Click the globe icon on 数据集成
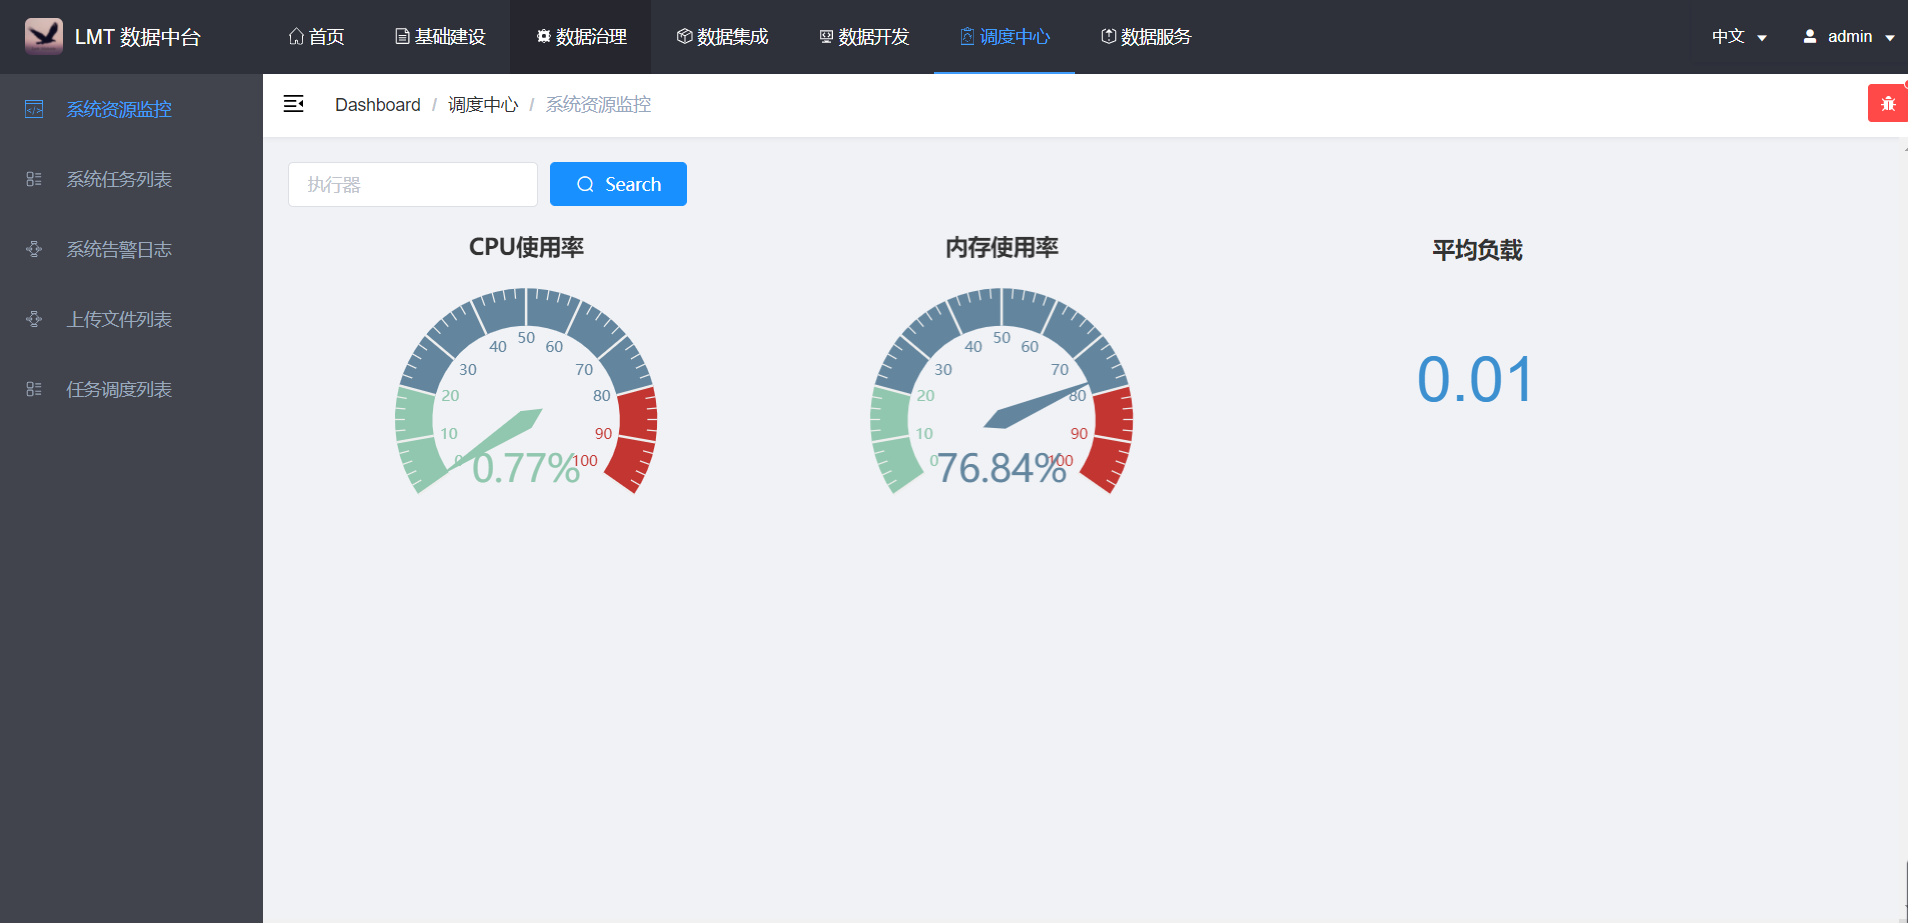Screen dimensions: 1908x923 683,36
